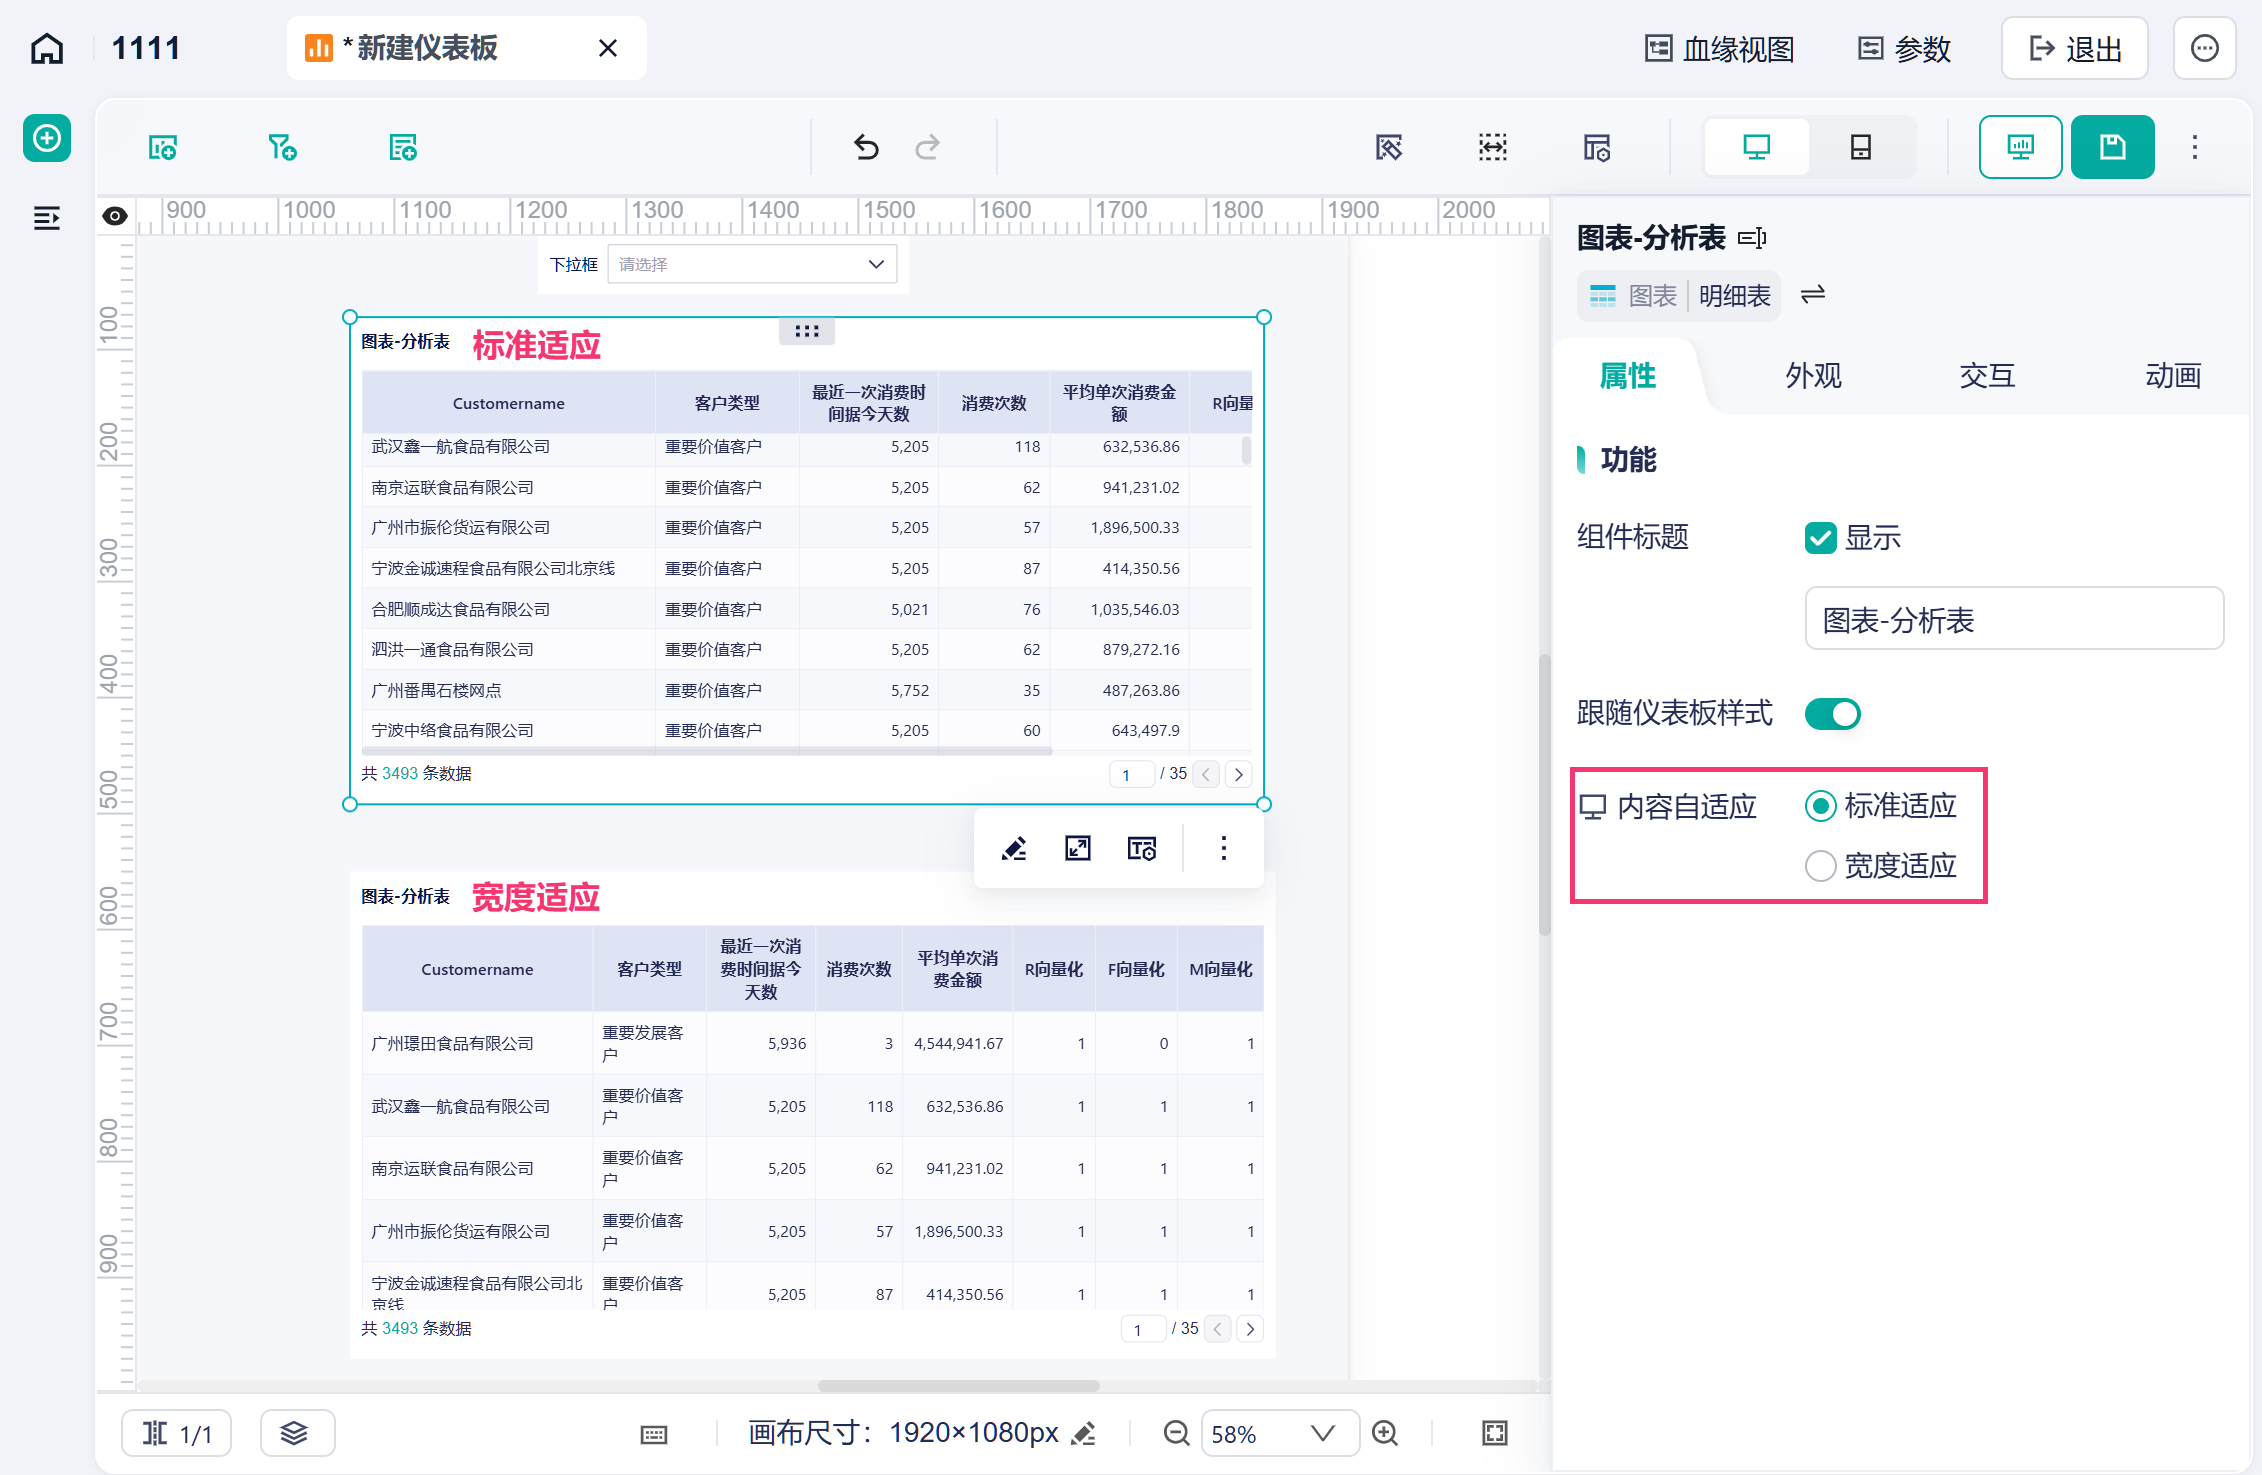Click the horizontal canvas scrollbar
Screen dimensions: 2262x1475
(x=958, y=1386)
